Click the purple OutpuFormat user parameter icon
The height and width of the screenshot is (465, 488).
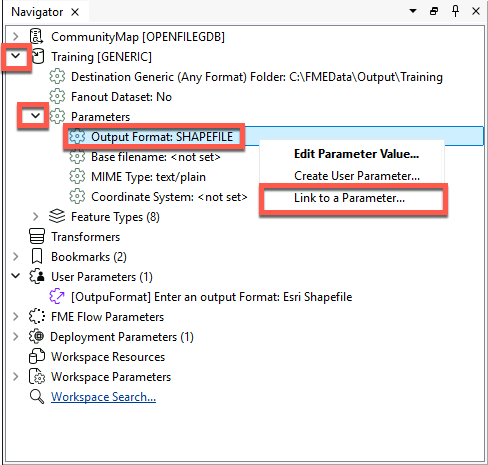tap(57, 296)
